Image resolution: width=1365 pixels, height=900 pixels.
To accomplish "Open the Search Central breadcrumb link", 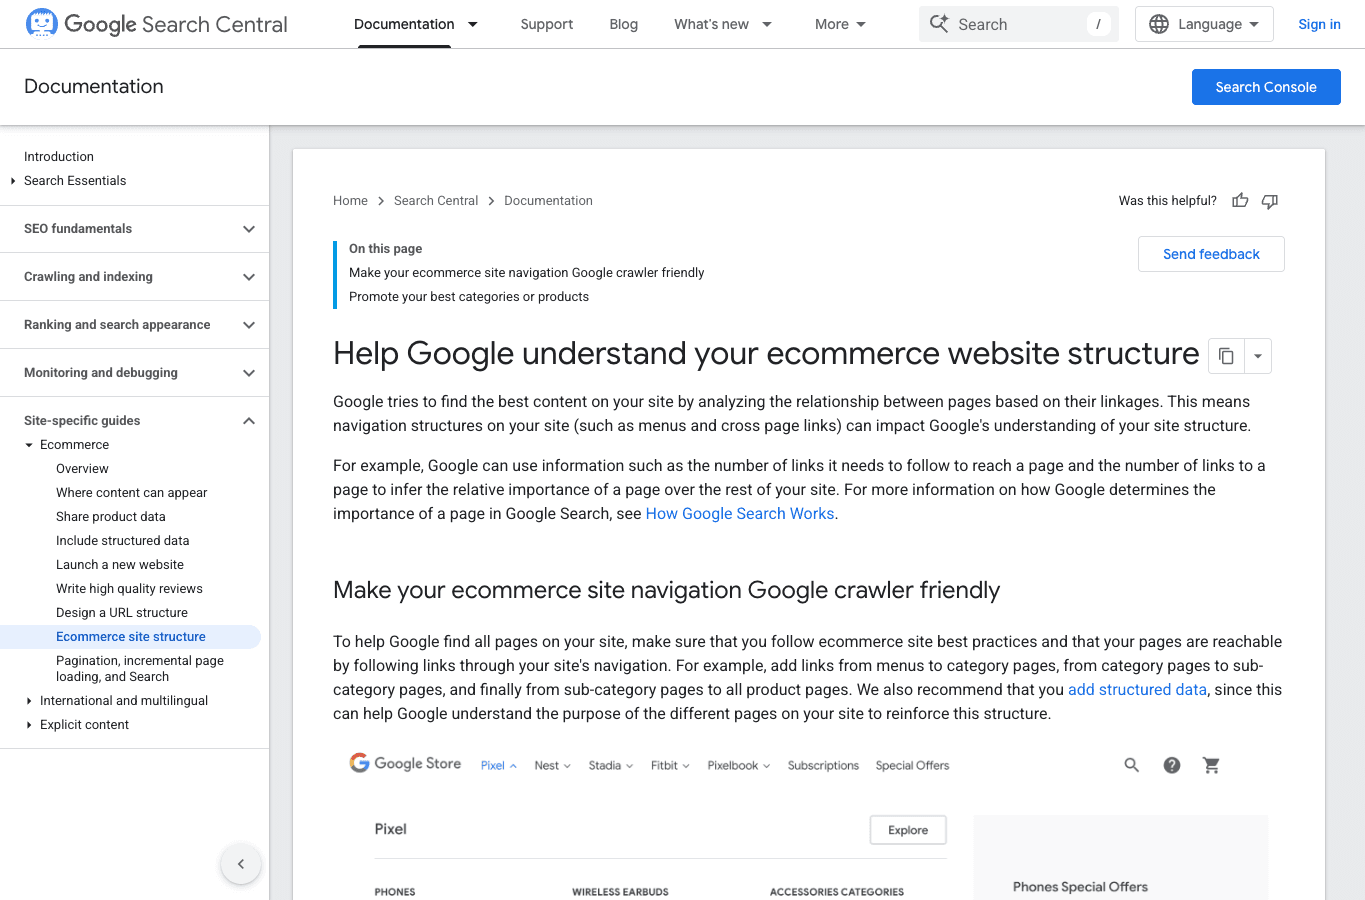I will tap(436, 201).
